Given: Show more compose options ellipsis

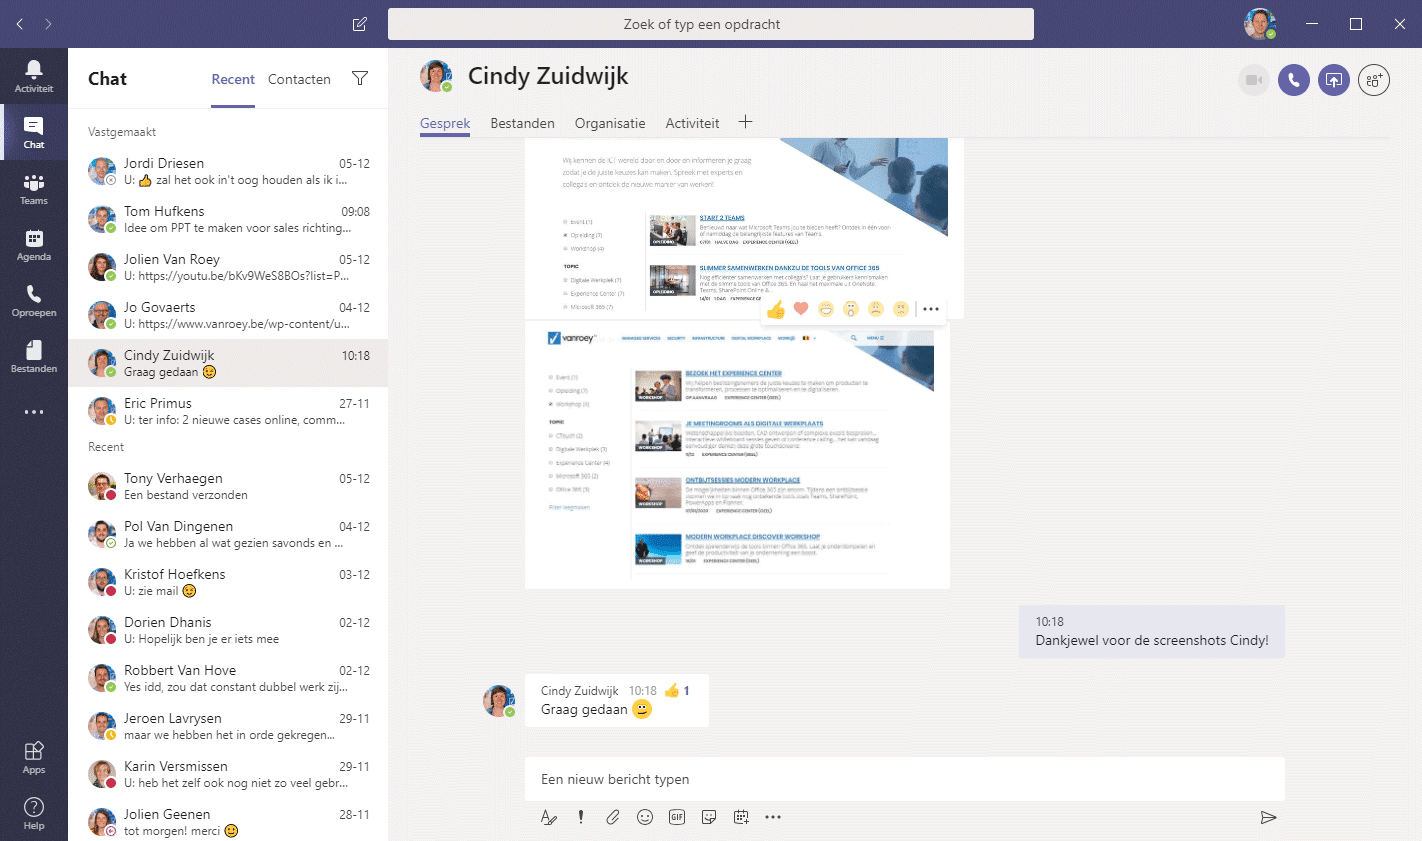Looking at the screenshot, I should 773,817.
